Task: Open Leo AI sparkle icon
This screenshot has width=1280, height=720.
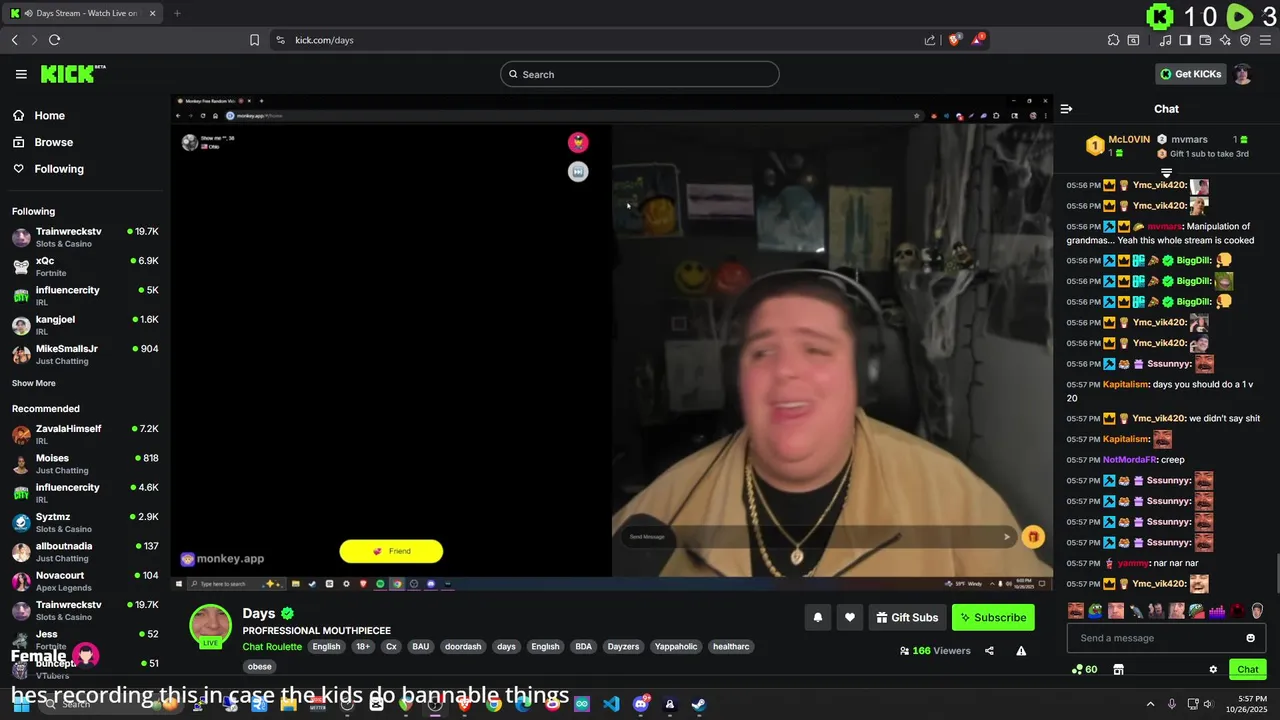Action: (1225, 40)
